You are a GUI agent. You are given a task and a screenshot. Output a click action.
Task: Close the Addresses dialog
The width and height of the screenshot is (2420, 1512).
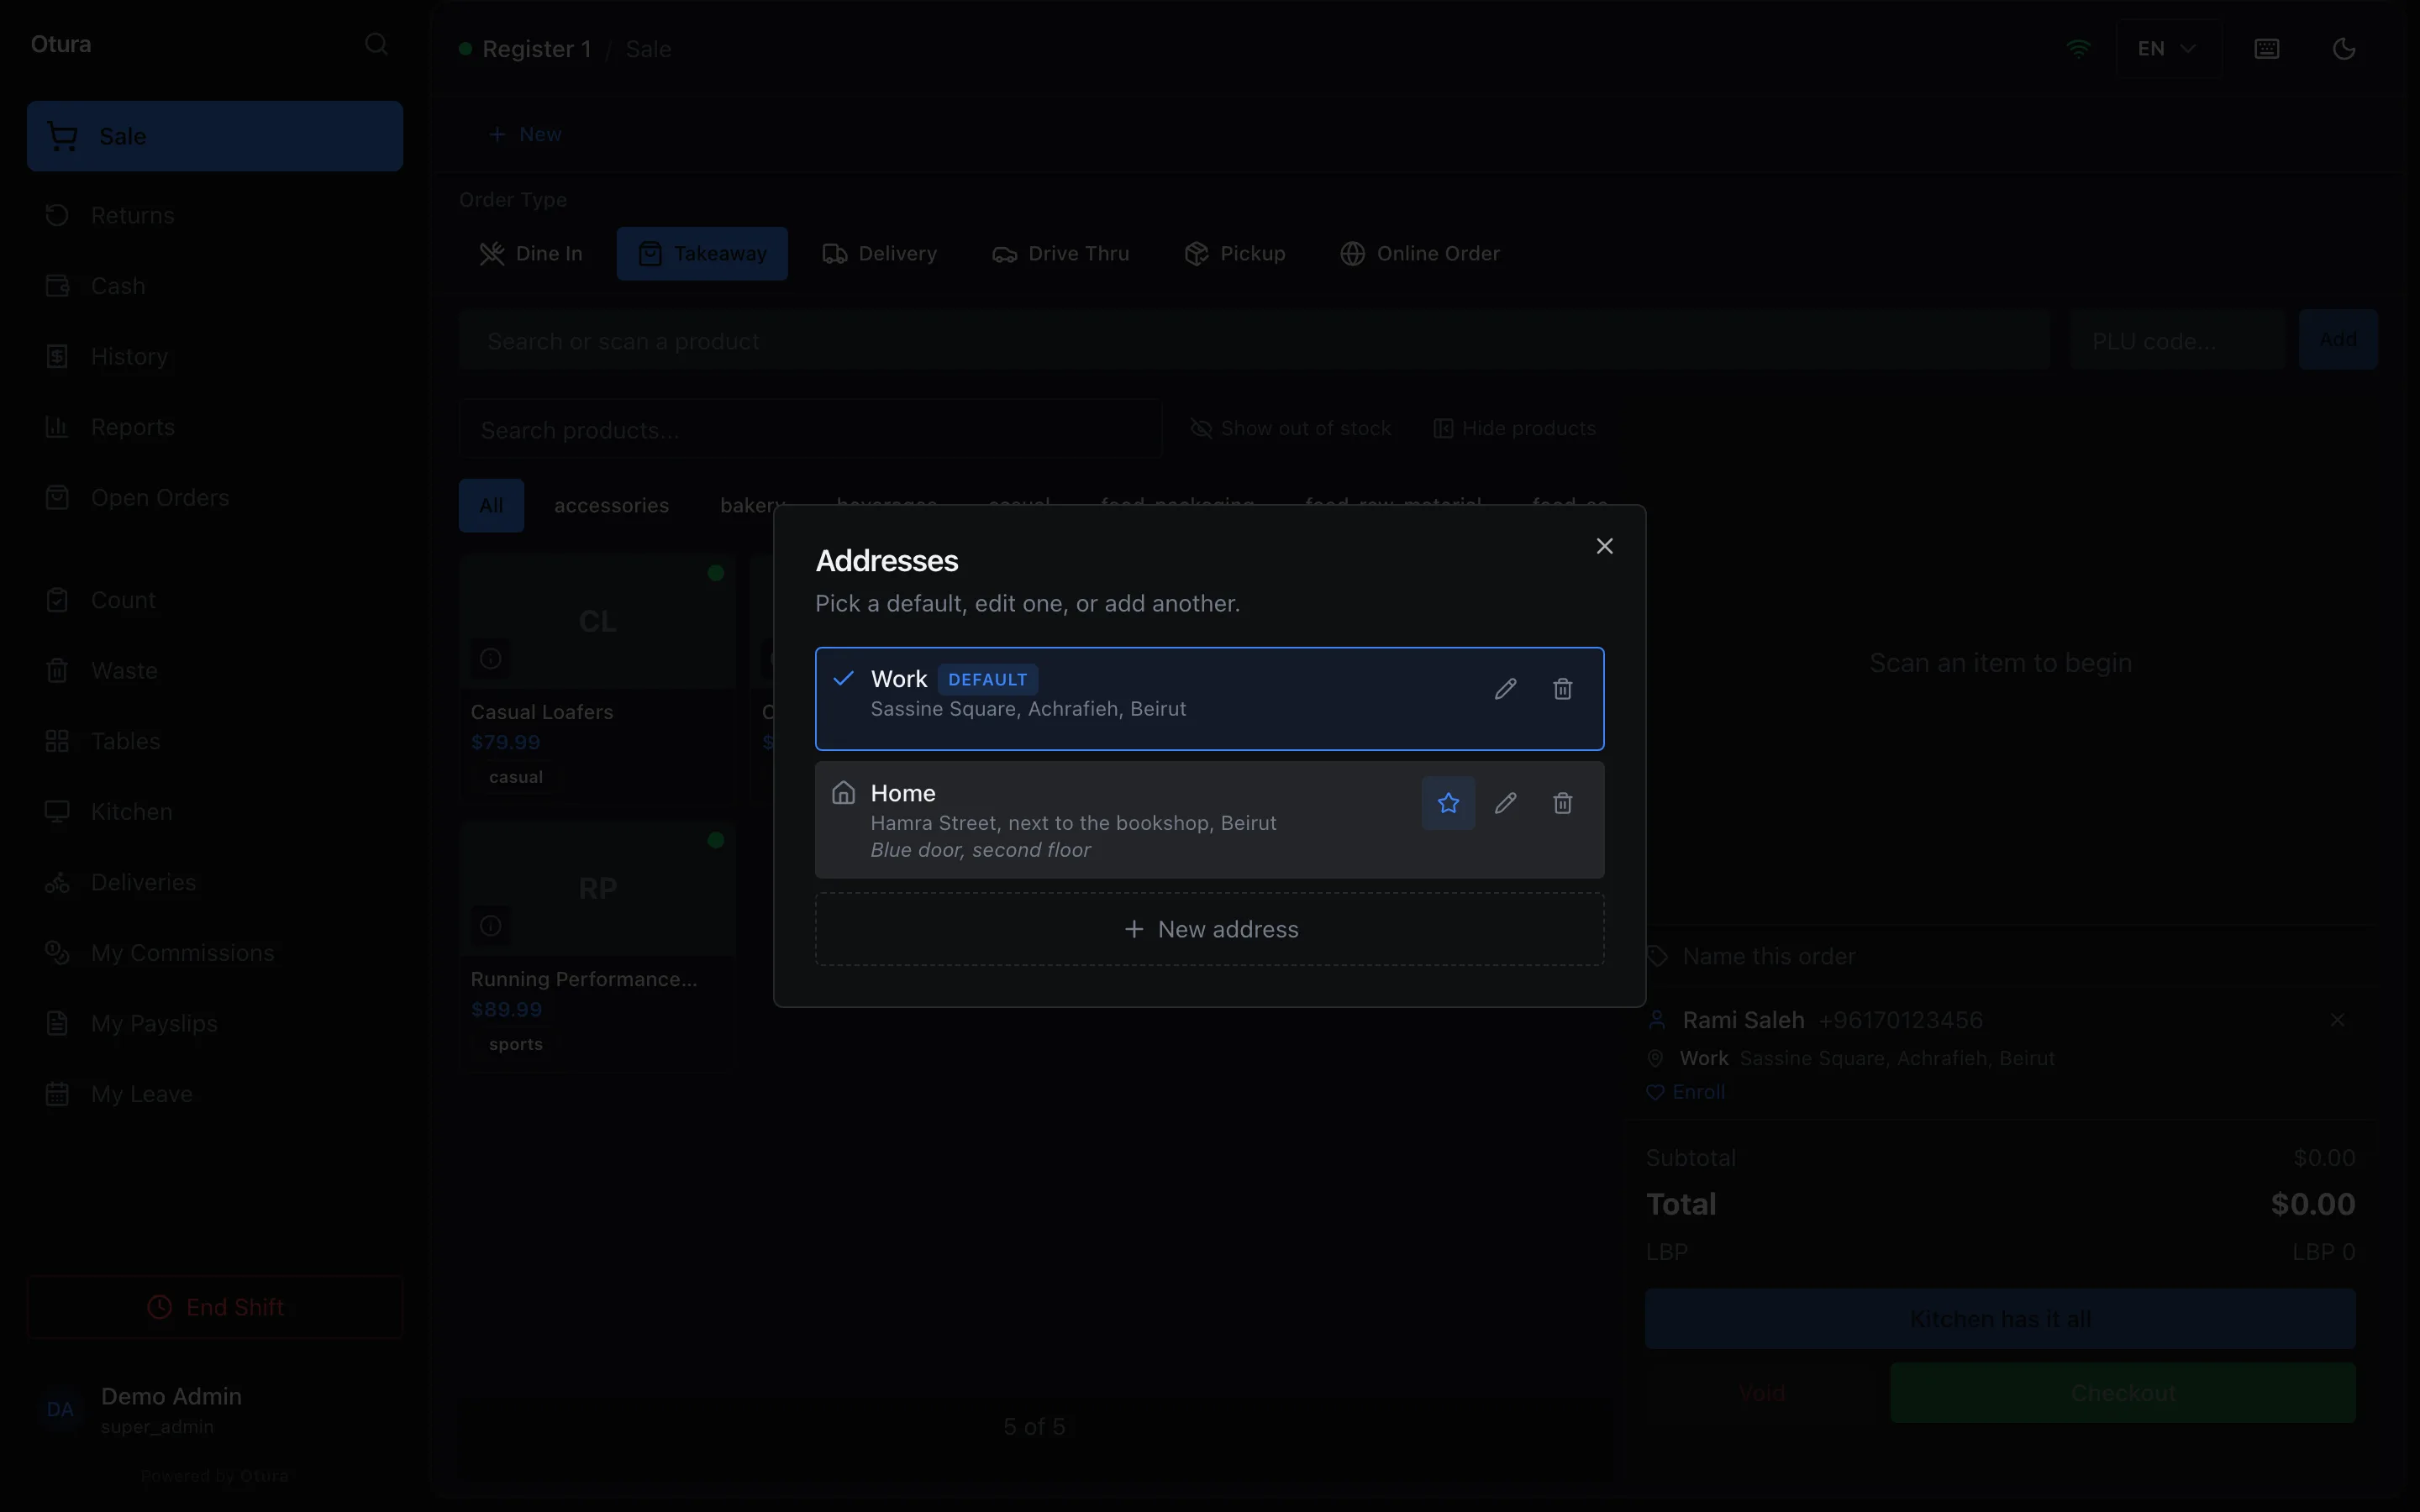tap(1604, 546)
